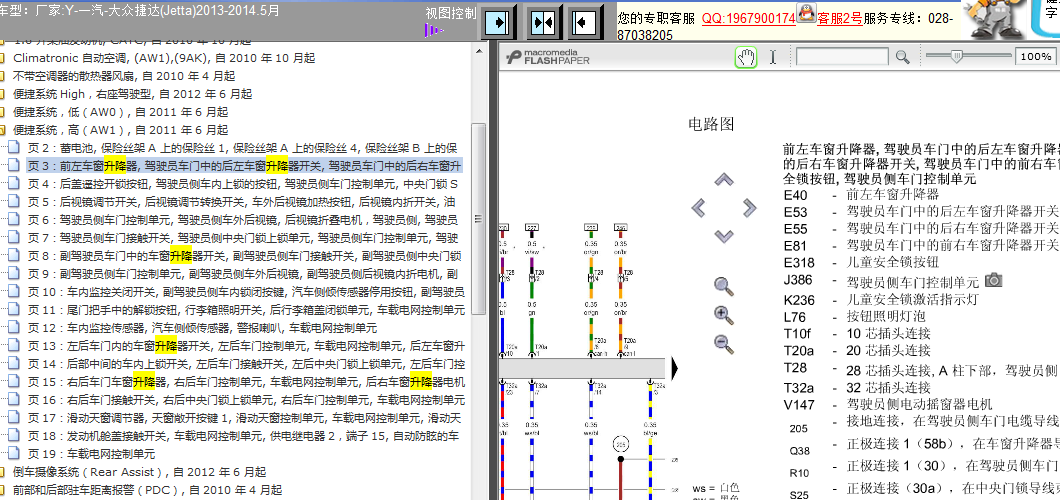Expand 便捷系统 High 右座驾驶型 node
1060x500 pixels.
pyautogui.click(x=132, y=94)
